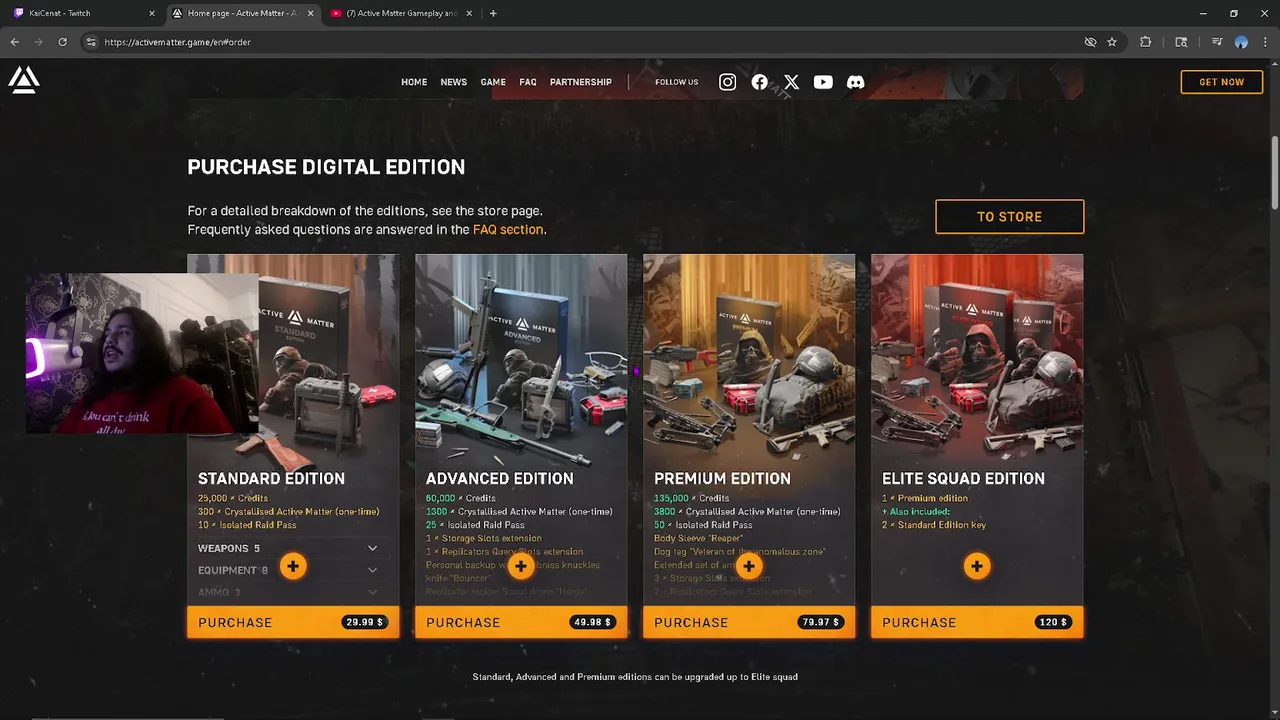Image resolution: width=1280 pixels, height=720 pixels.
Task: Open the PARTNERSHIP nav item
Action: [581, 82]
